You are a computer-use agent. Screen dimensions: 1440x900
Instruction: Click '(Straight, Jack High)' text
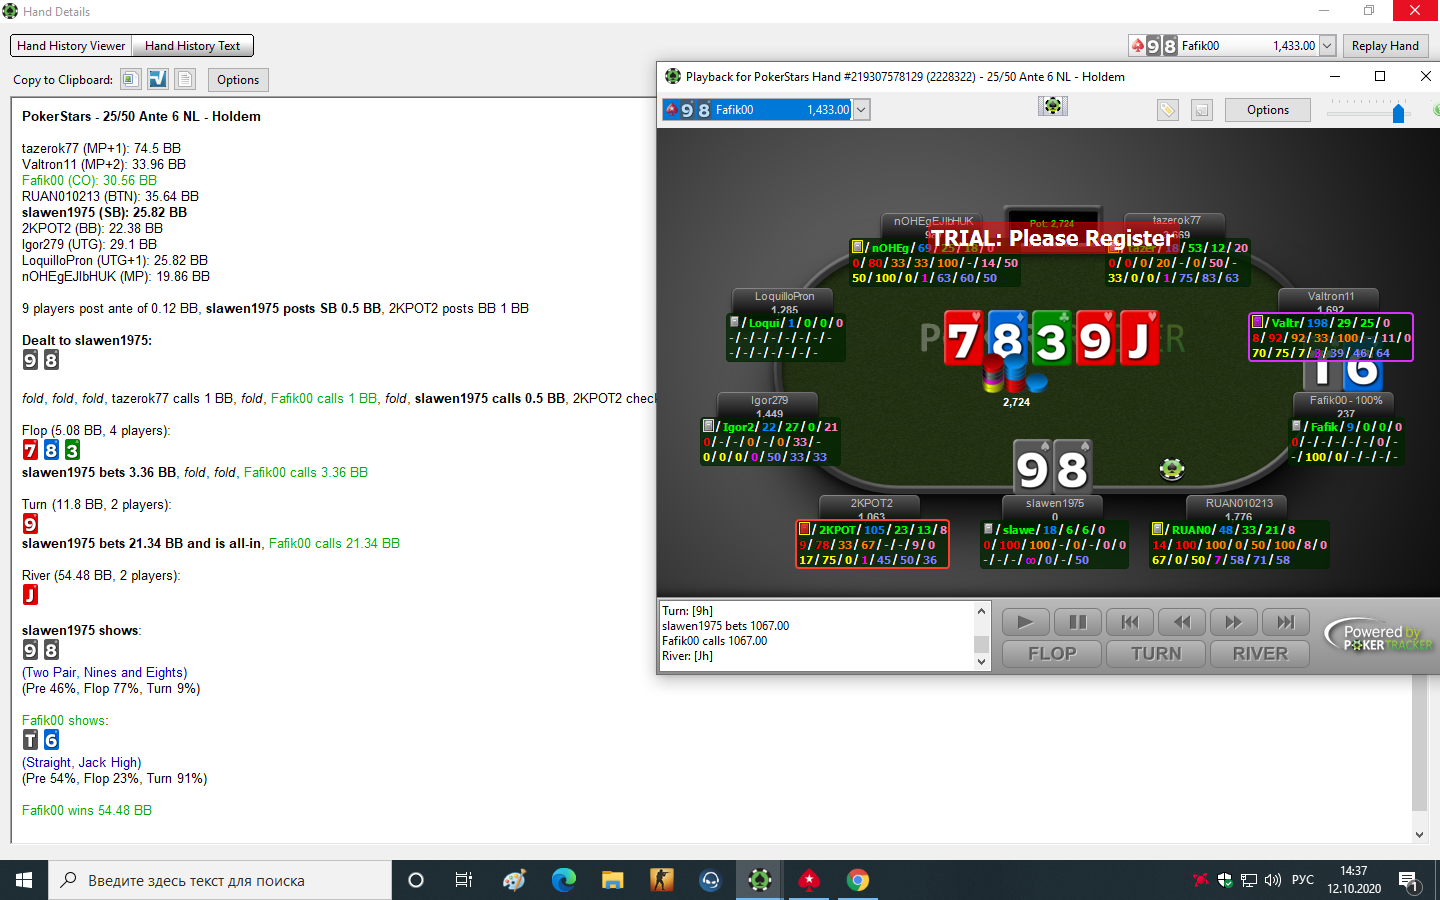coord(82,762)
